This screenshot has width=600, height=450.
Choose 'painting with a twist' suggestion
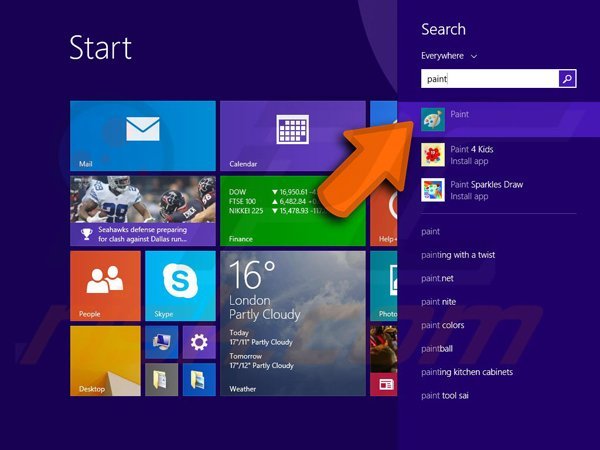pyautogui.click(x=458, y=255)
